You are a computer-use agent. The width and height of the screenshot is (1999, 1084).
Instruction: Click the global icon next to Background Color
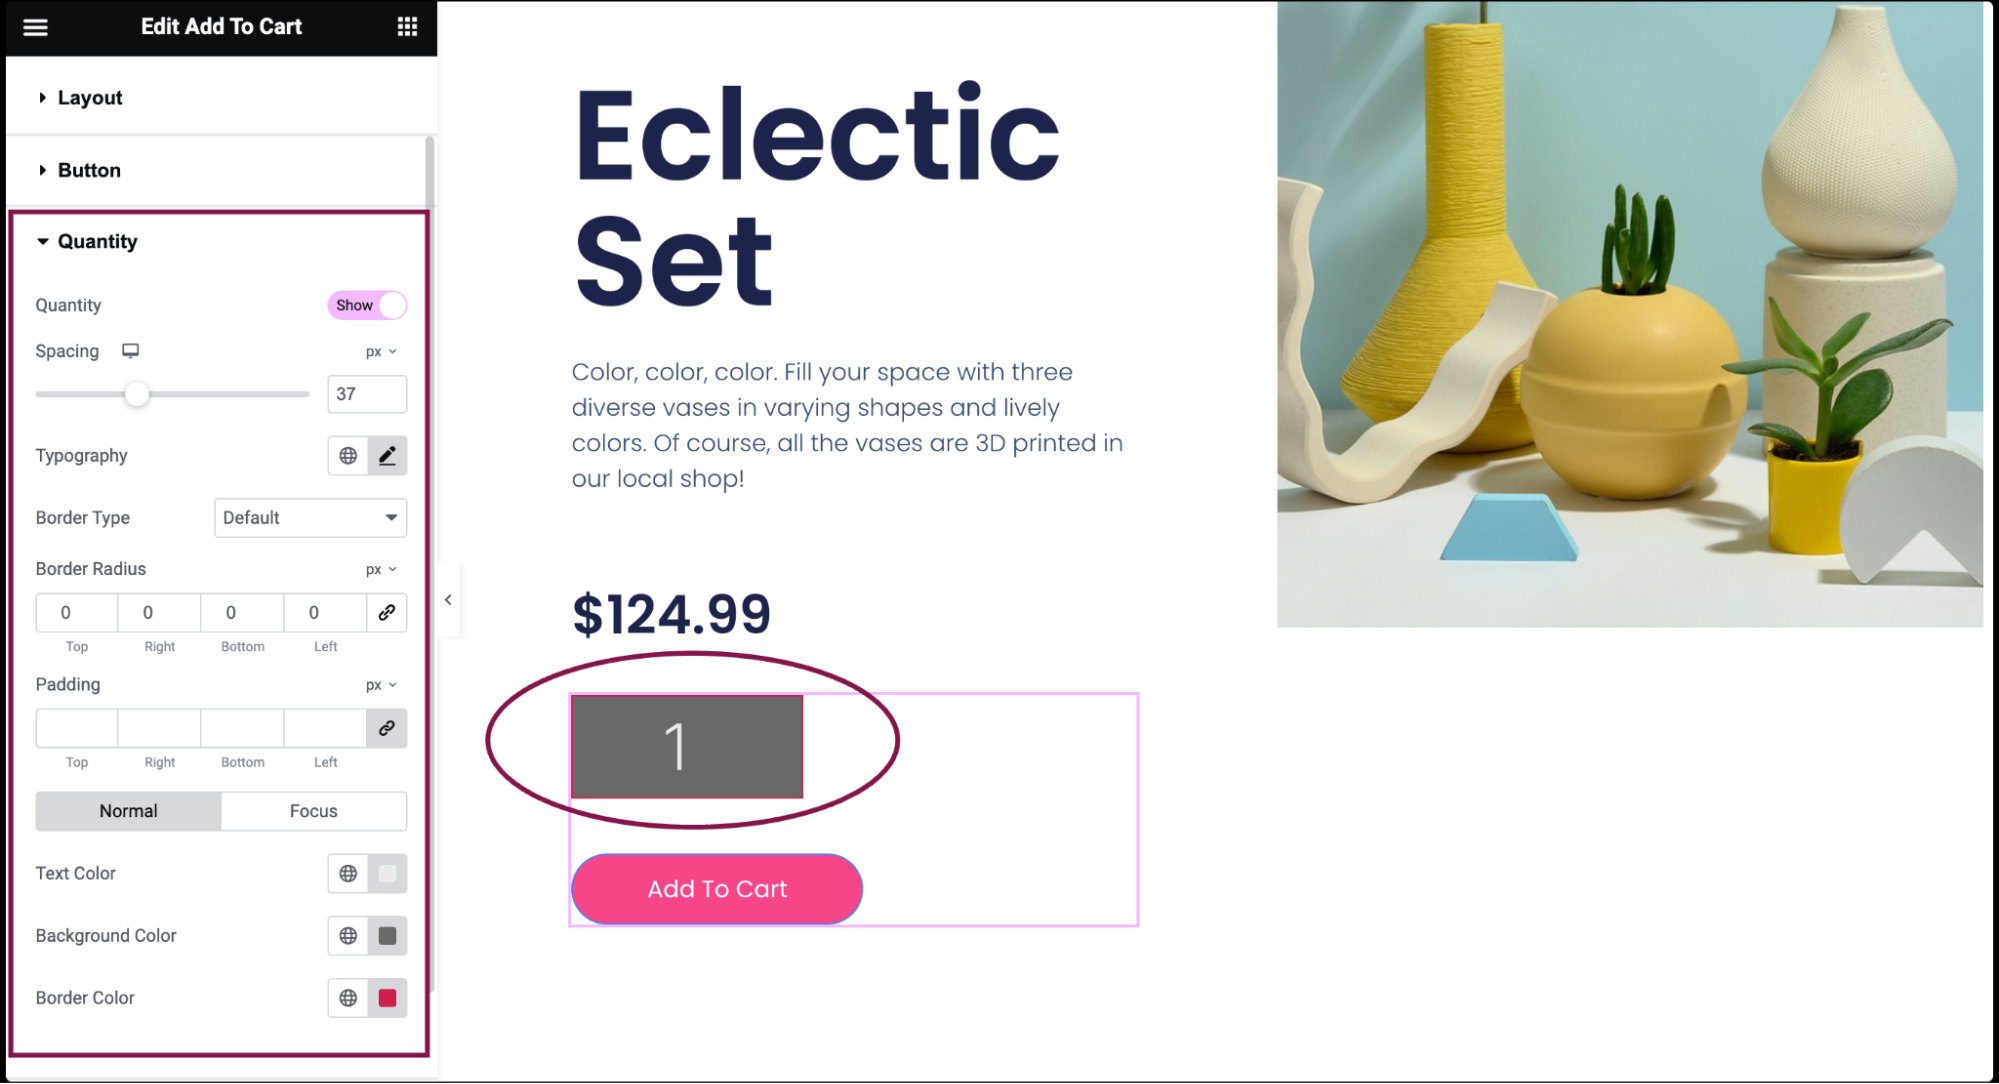coord(348,934)
